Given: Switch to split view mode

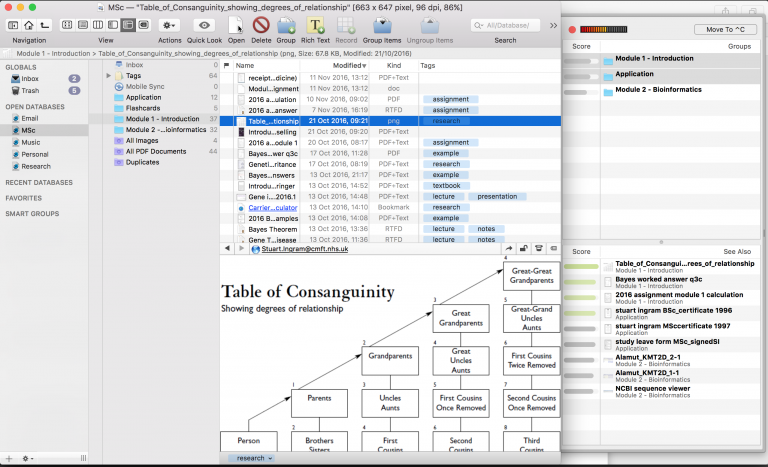Looking at the screenshot, I should point(113,25).
